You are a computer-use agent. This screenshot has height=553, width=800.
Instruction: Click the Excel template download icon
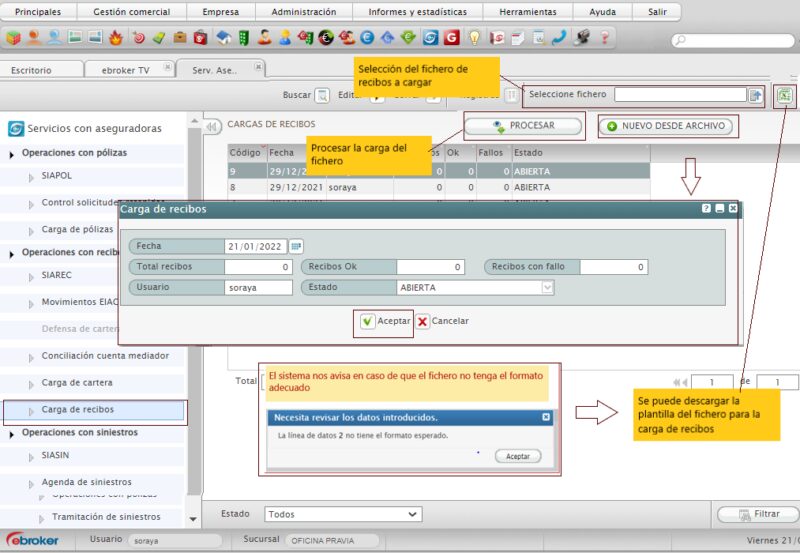(x=785, y=95)
